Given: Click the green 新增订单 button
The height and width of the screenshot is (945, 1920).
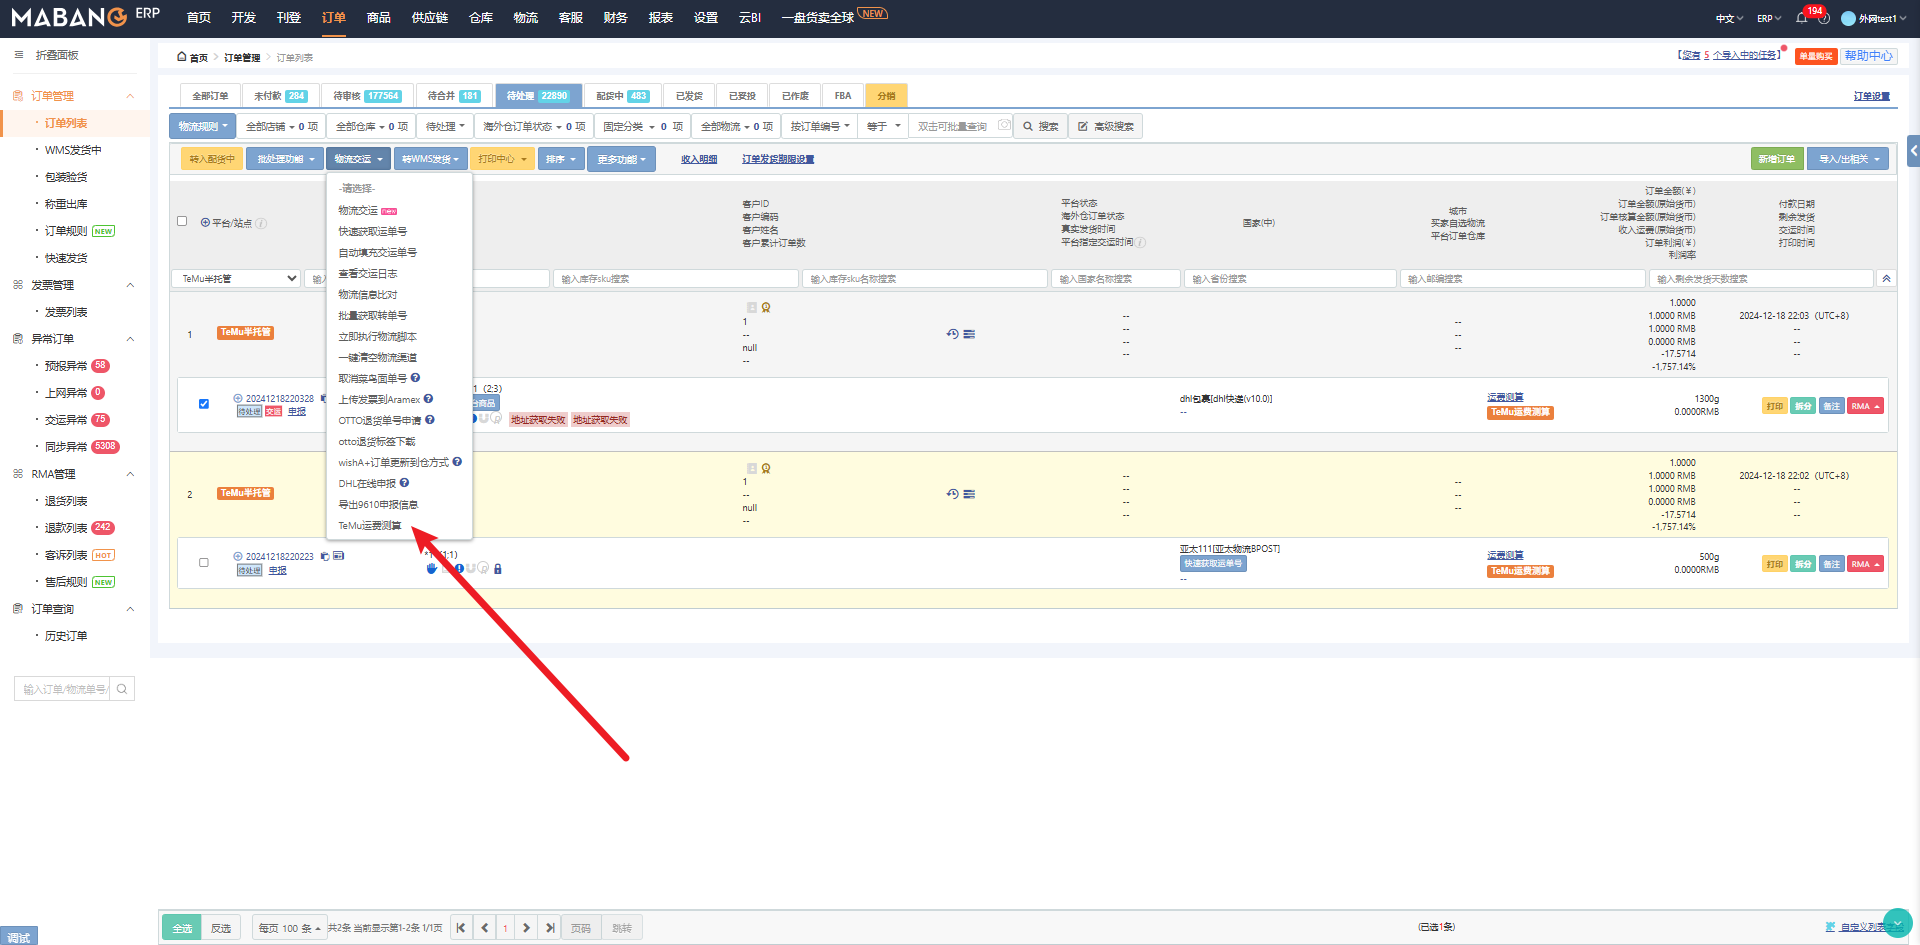Looking at the screenshot, I should [x=1776, y=159].
